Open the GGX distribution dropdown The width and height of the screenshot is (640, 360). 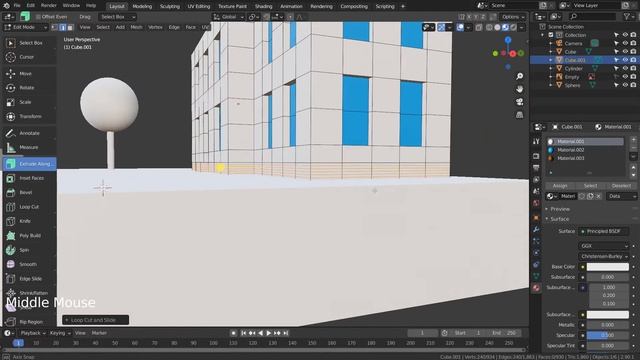[x=604, y=246]
